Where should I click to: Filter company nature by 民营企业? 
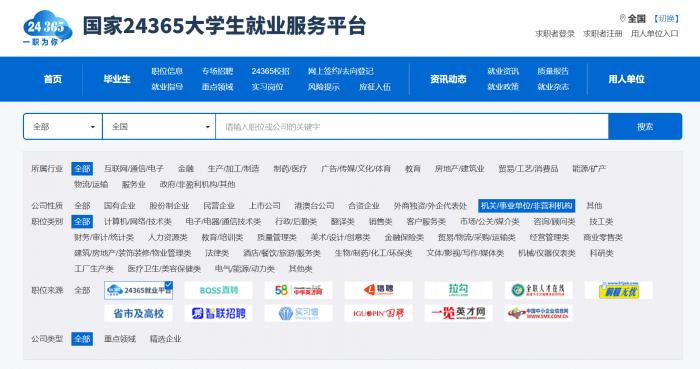click(x=219, y=206)
